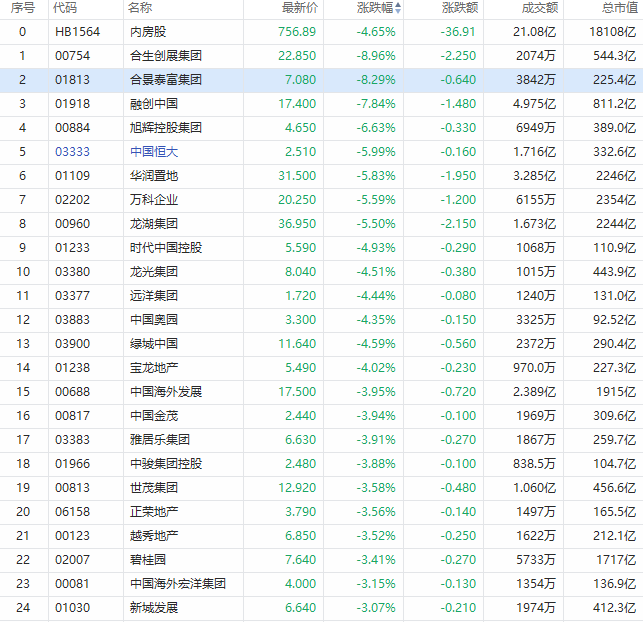The height and width of the screenshot is (622, 643).
Task: Click stock code 02007
Action: 72,559
